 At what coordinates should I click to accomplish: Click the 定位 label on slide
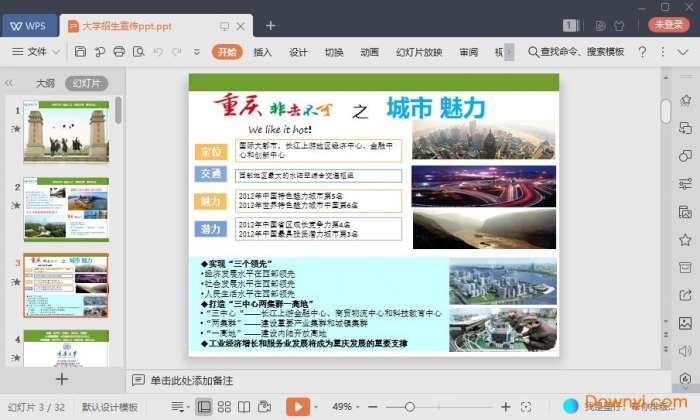click(211, 151)
